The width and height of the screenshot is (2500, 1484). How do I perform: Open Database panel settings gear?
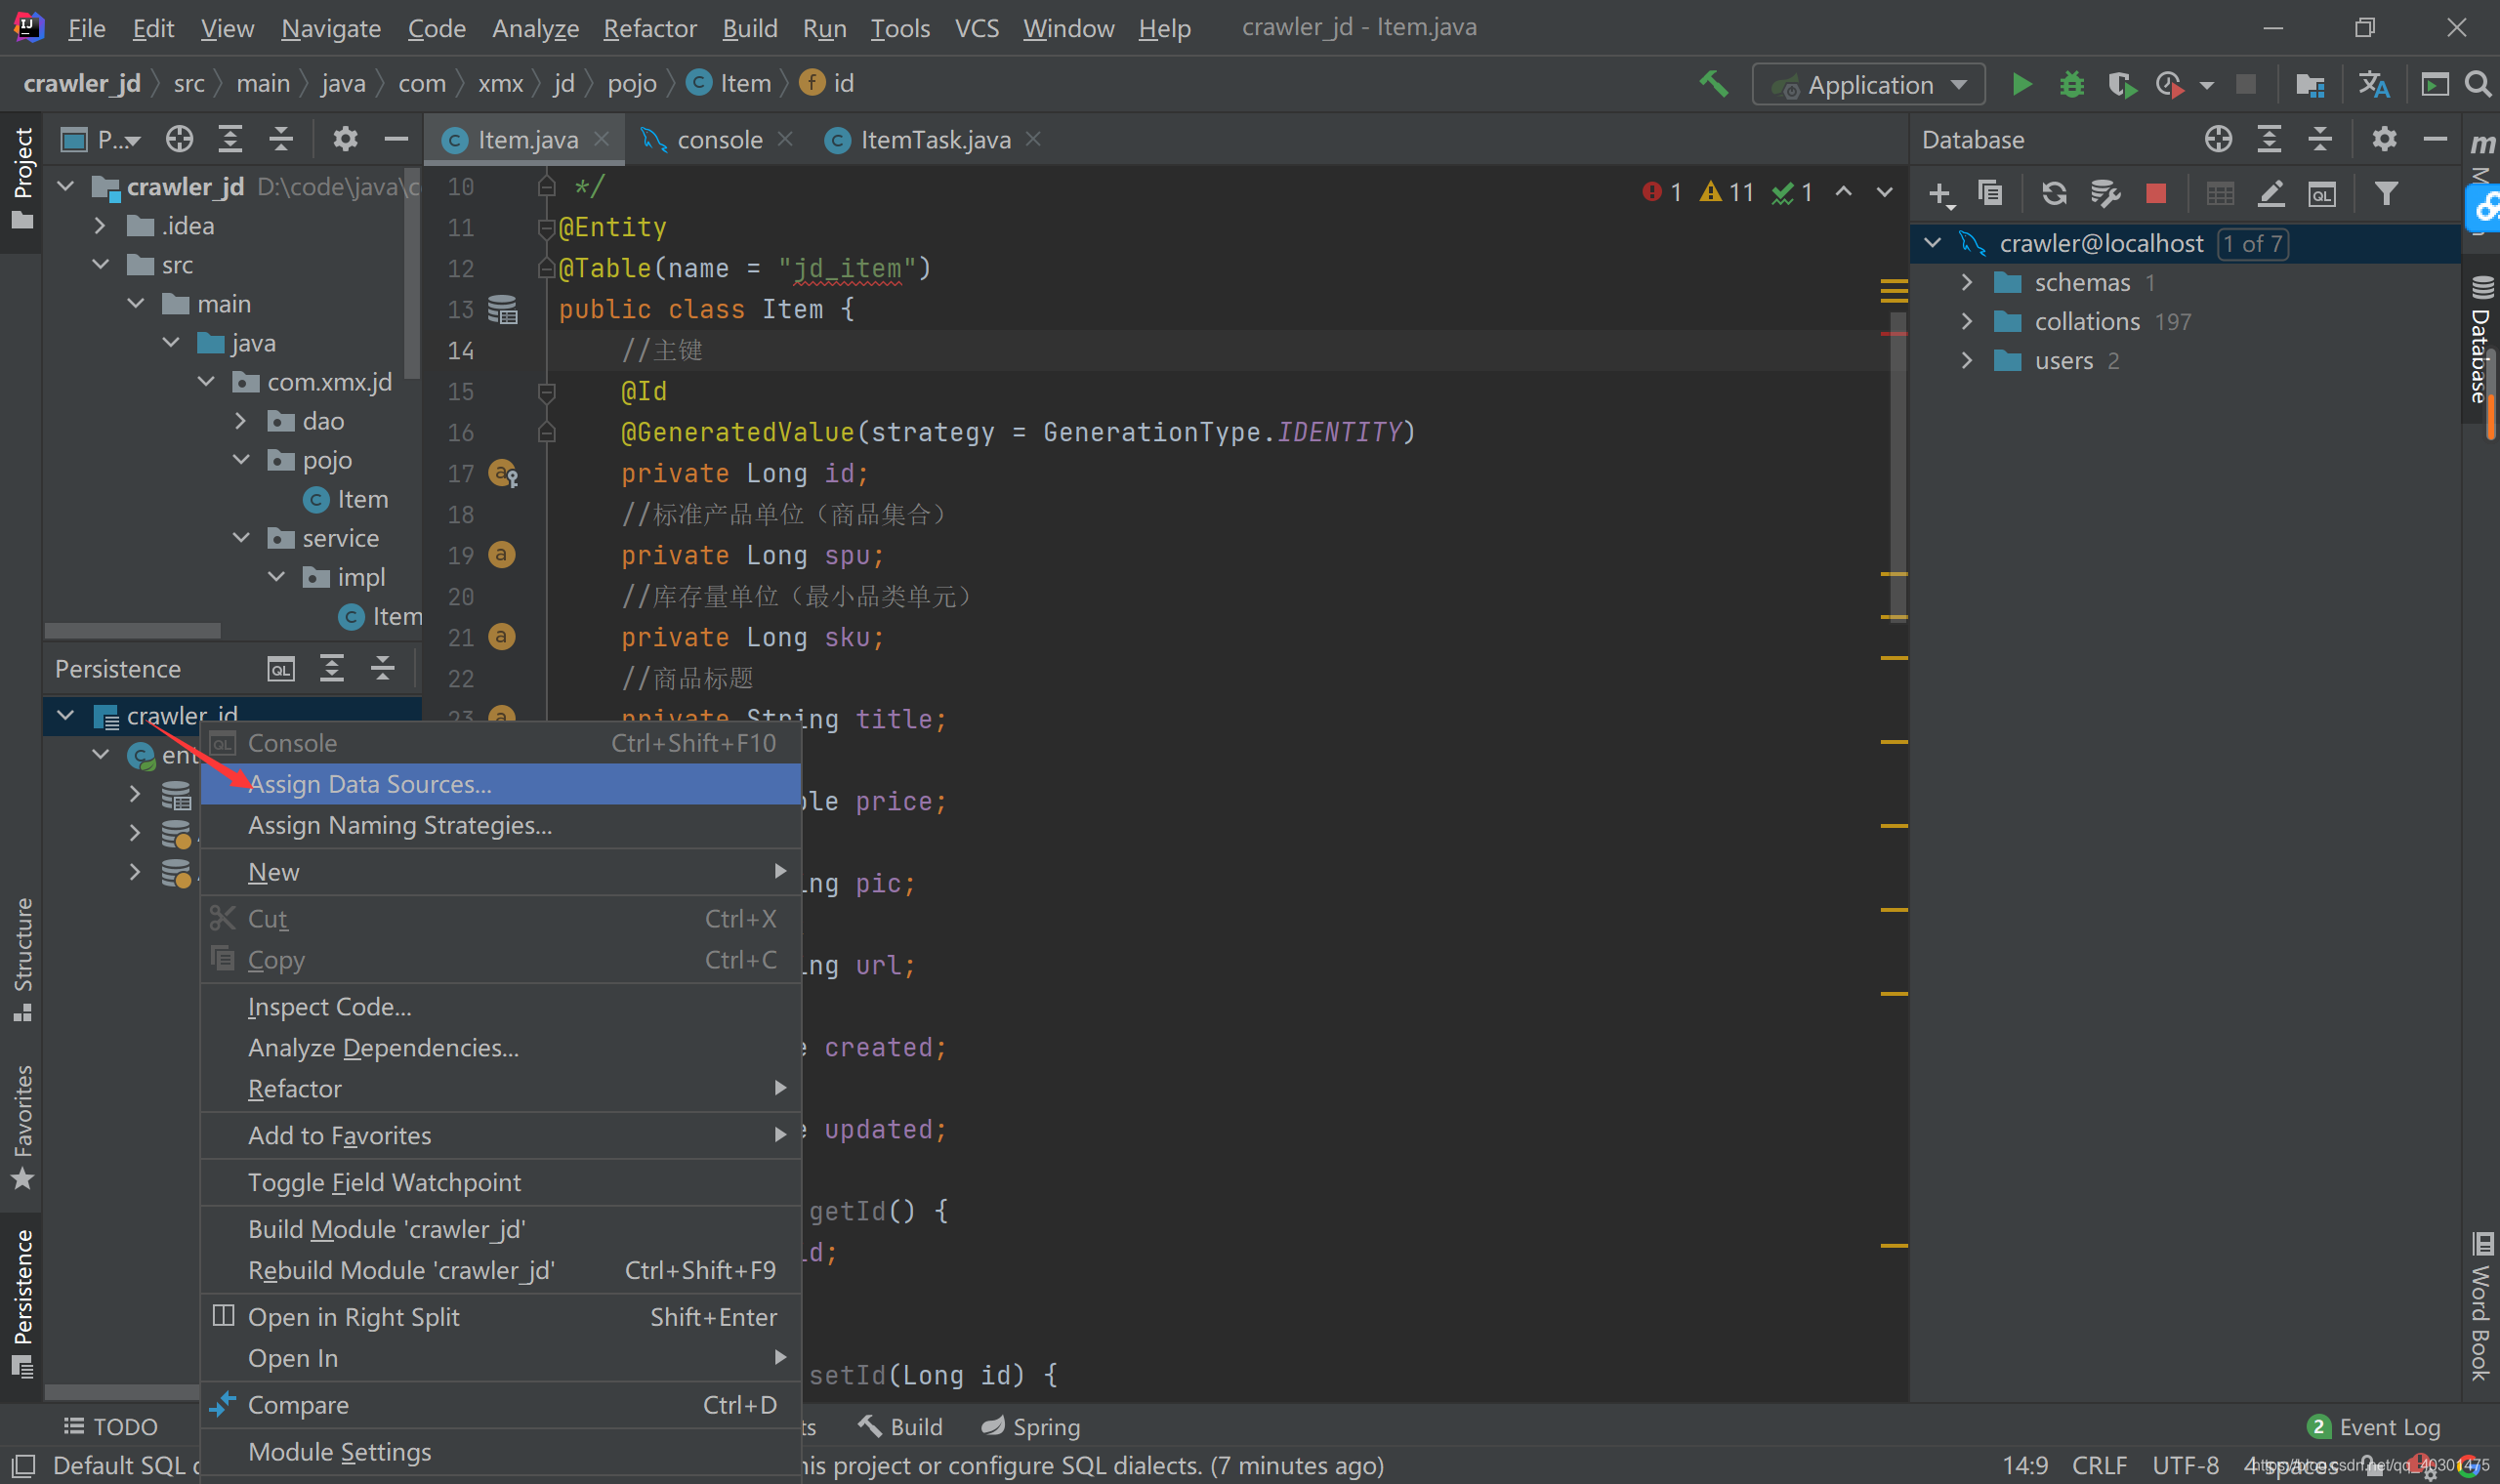coord(2384,139)
